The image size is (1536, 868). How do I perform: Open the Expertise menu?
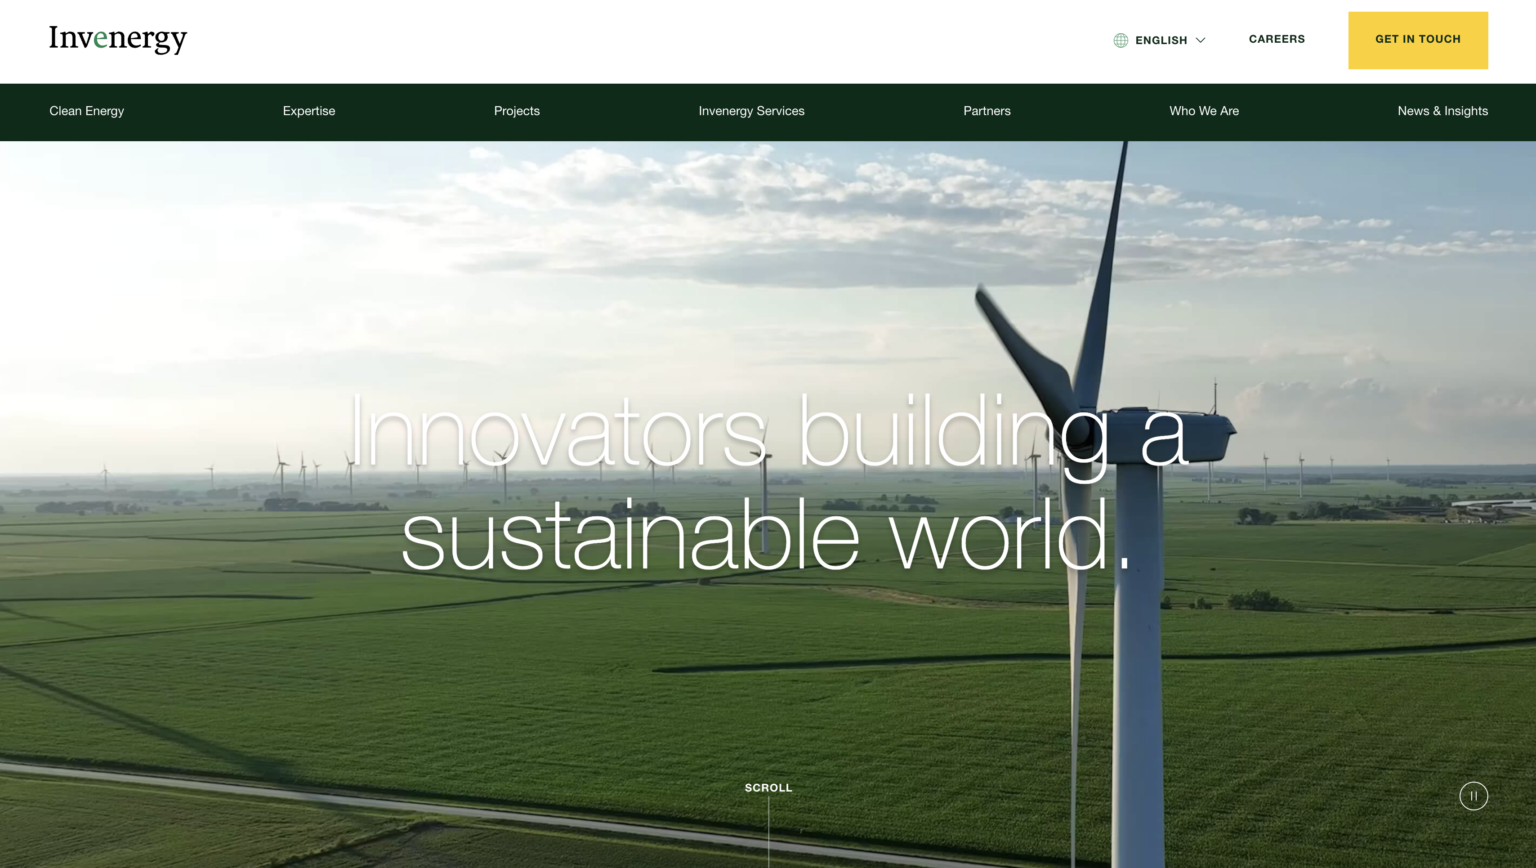309,111
